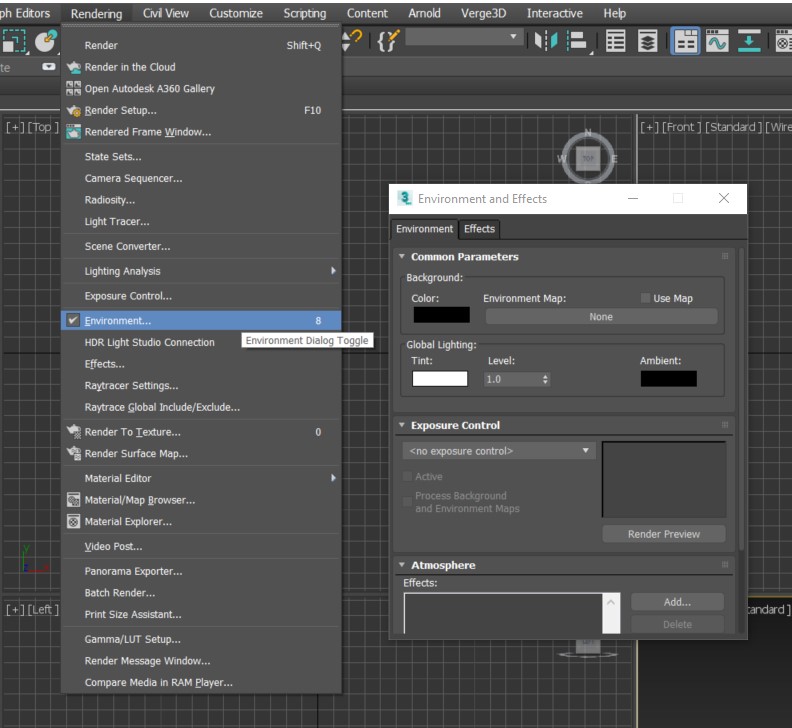
Task: Click the 3ds Max dialog title icon
Action: (405, 198)
